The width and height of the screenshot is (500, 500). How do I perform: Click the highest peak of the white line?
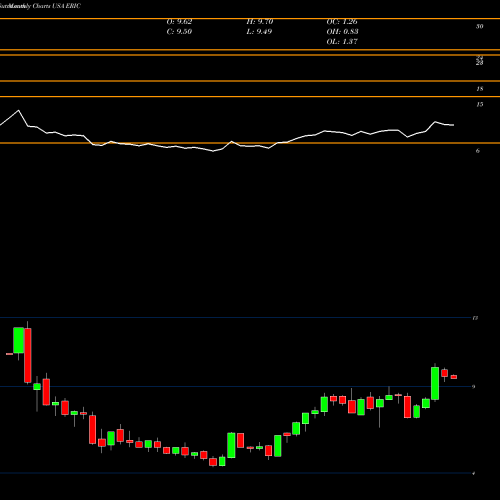coord(18,110)
